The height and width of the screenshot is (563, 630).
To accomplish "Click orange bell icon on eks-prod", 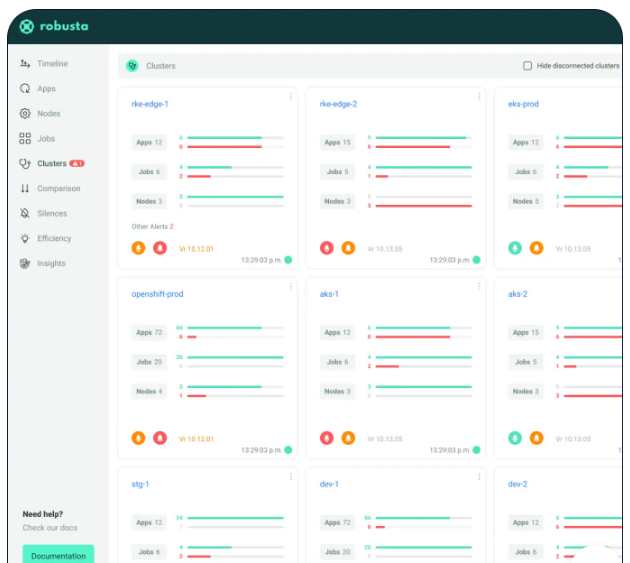I will 536,248.
